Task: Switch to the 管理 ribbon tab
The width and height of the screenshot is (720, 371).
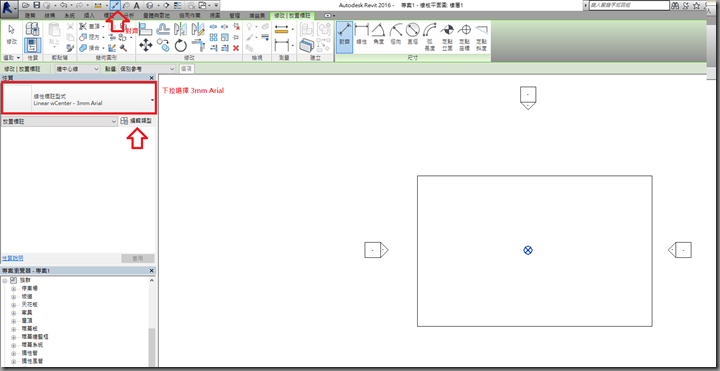Action: pyautogui.click(x=234, y=16)
